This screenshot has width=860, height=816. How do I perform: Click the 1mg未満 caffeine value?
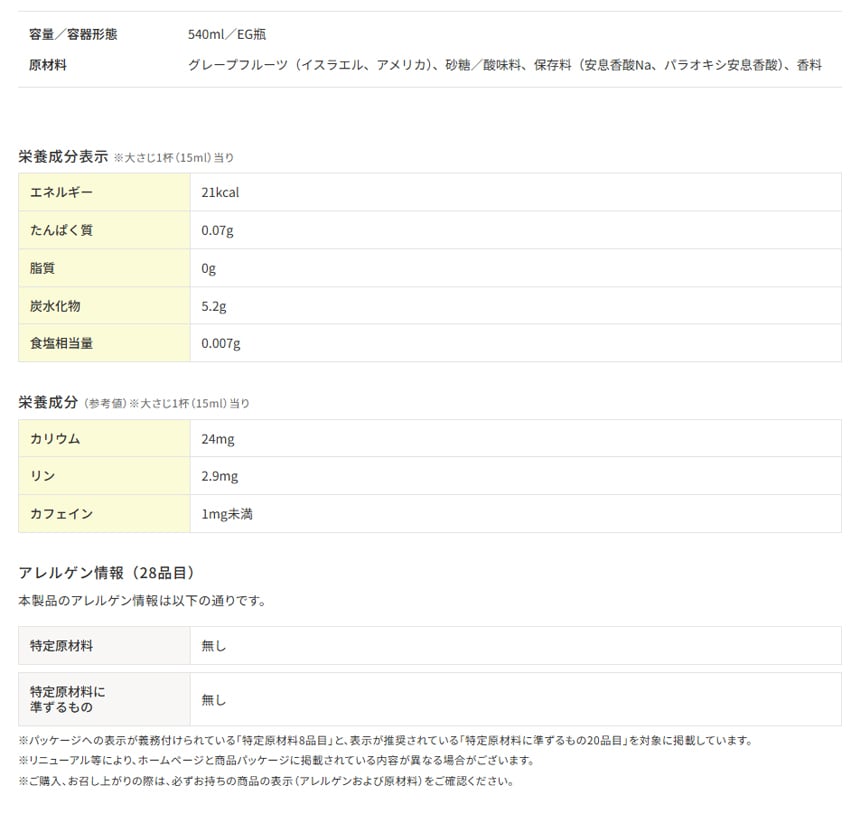(226, 514)
